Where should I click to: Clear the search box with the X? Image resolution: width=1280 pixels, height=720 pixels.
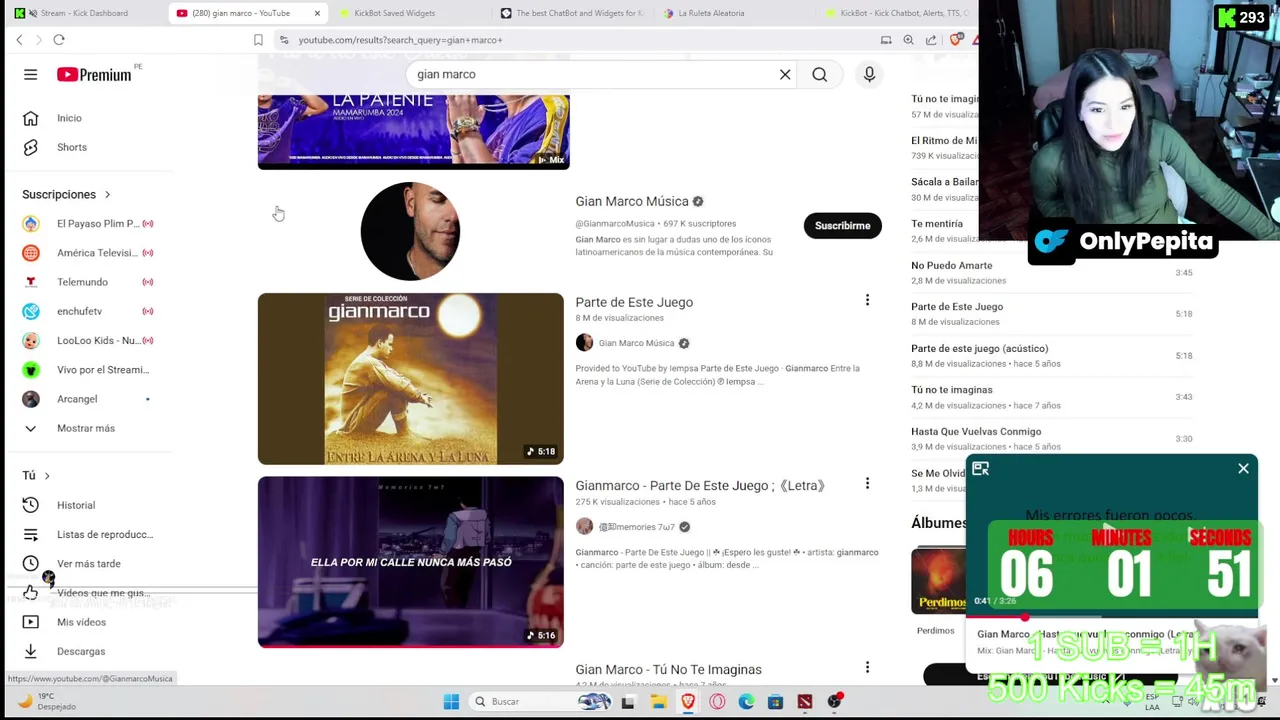tap(785, 74)
